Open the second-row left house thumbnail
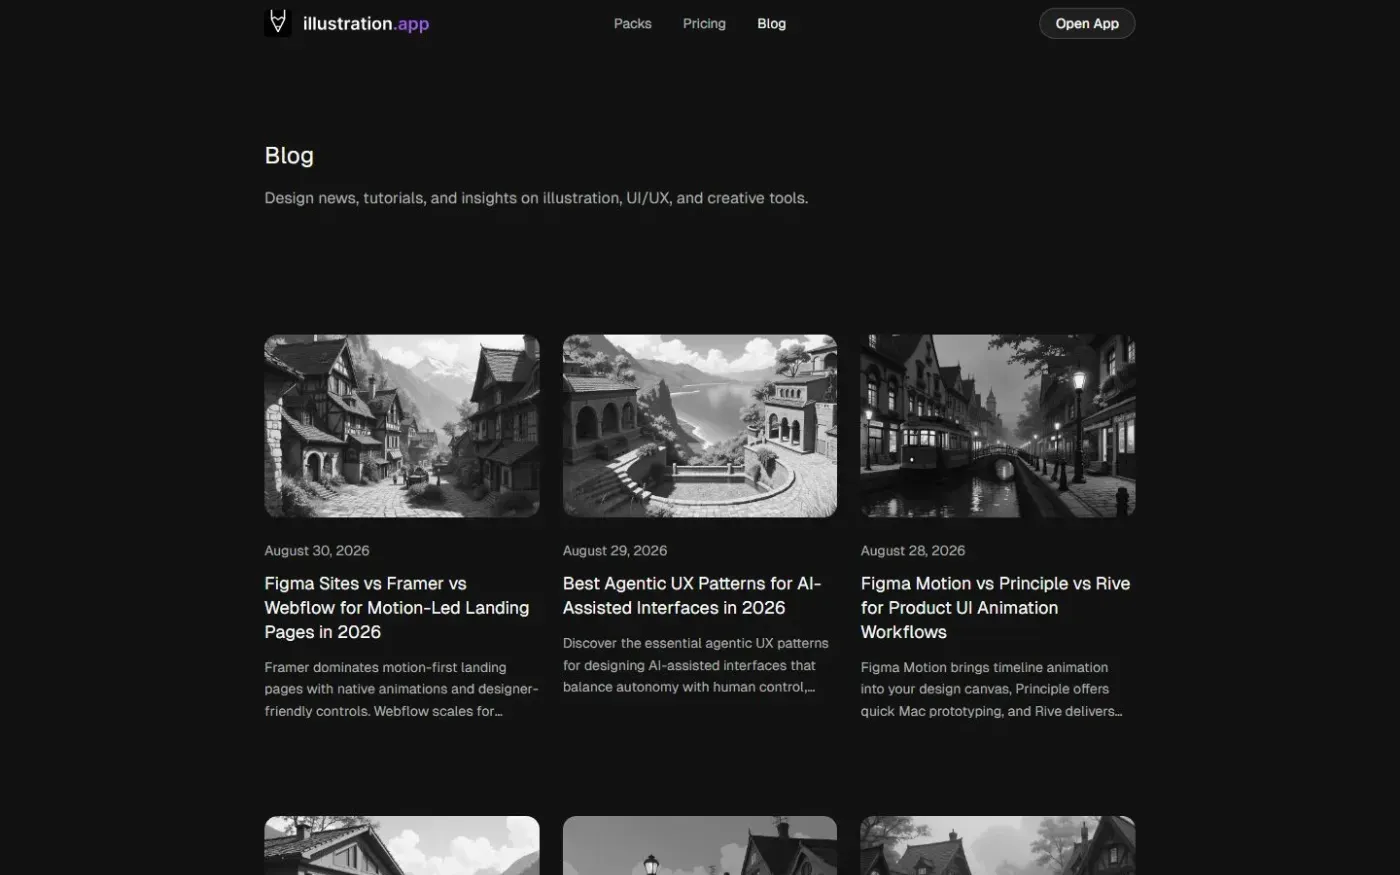 click(402, 845)
